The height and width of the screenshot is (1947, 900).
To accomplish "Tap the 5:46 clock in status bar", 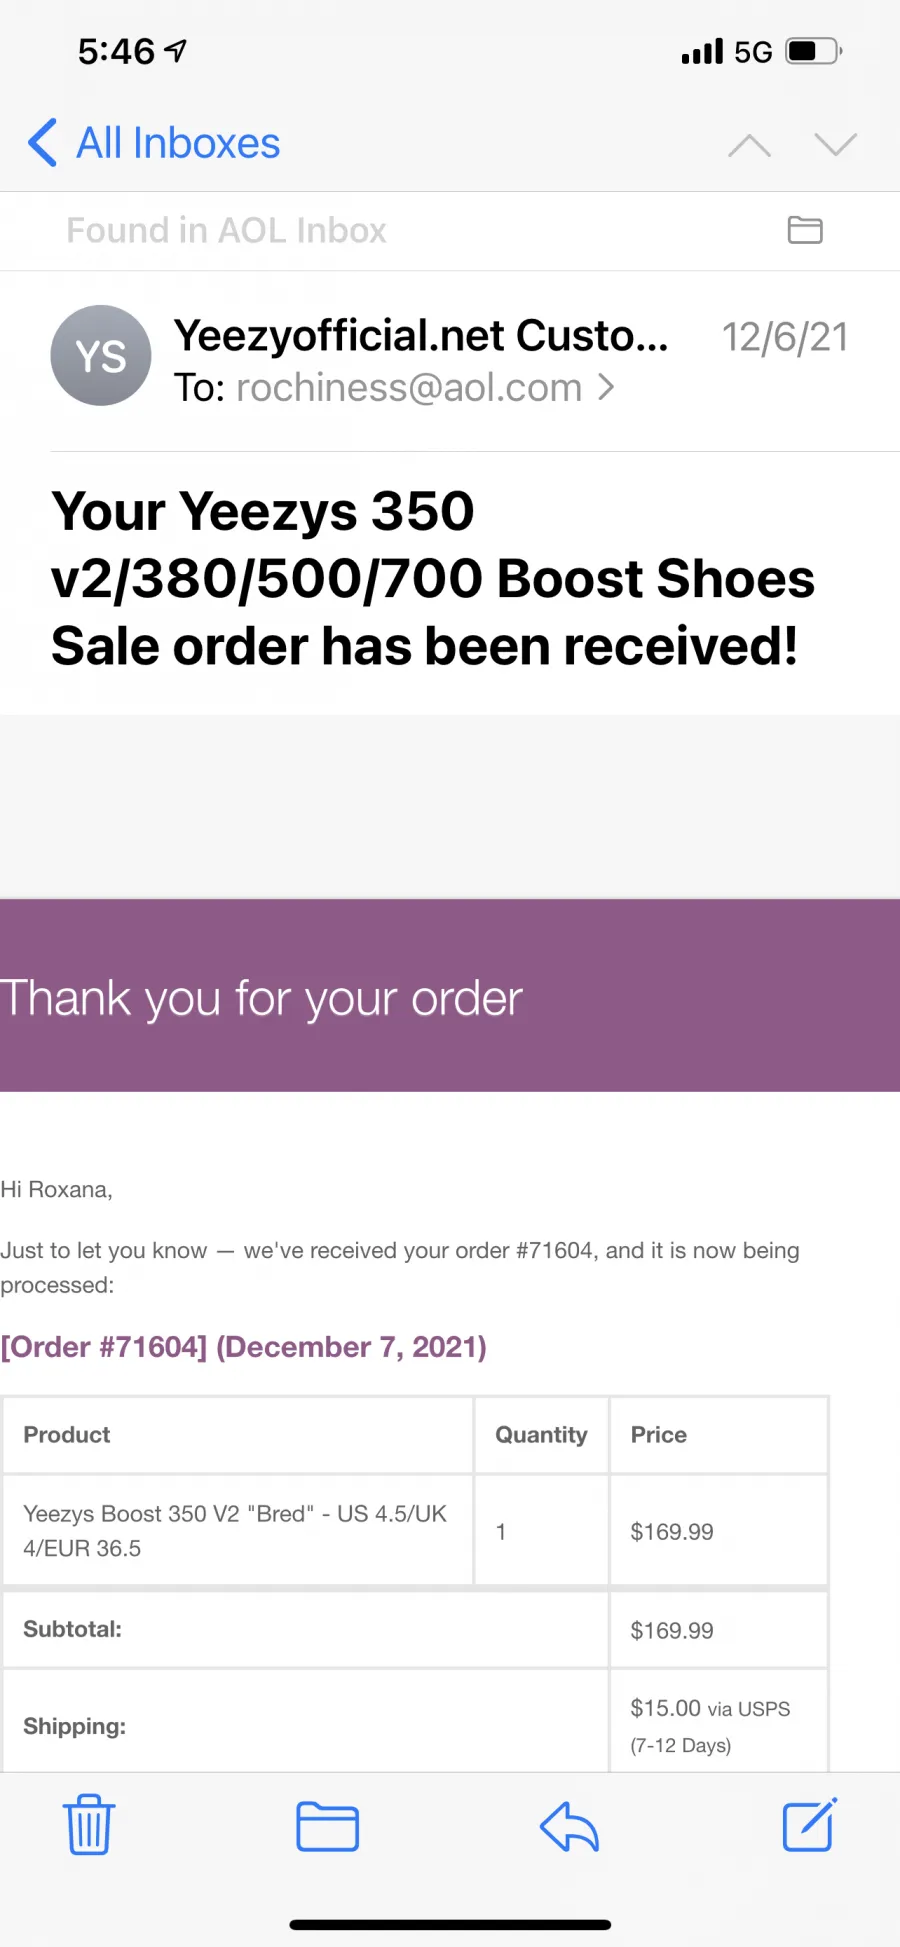I will pos(116,51).
